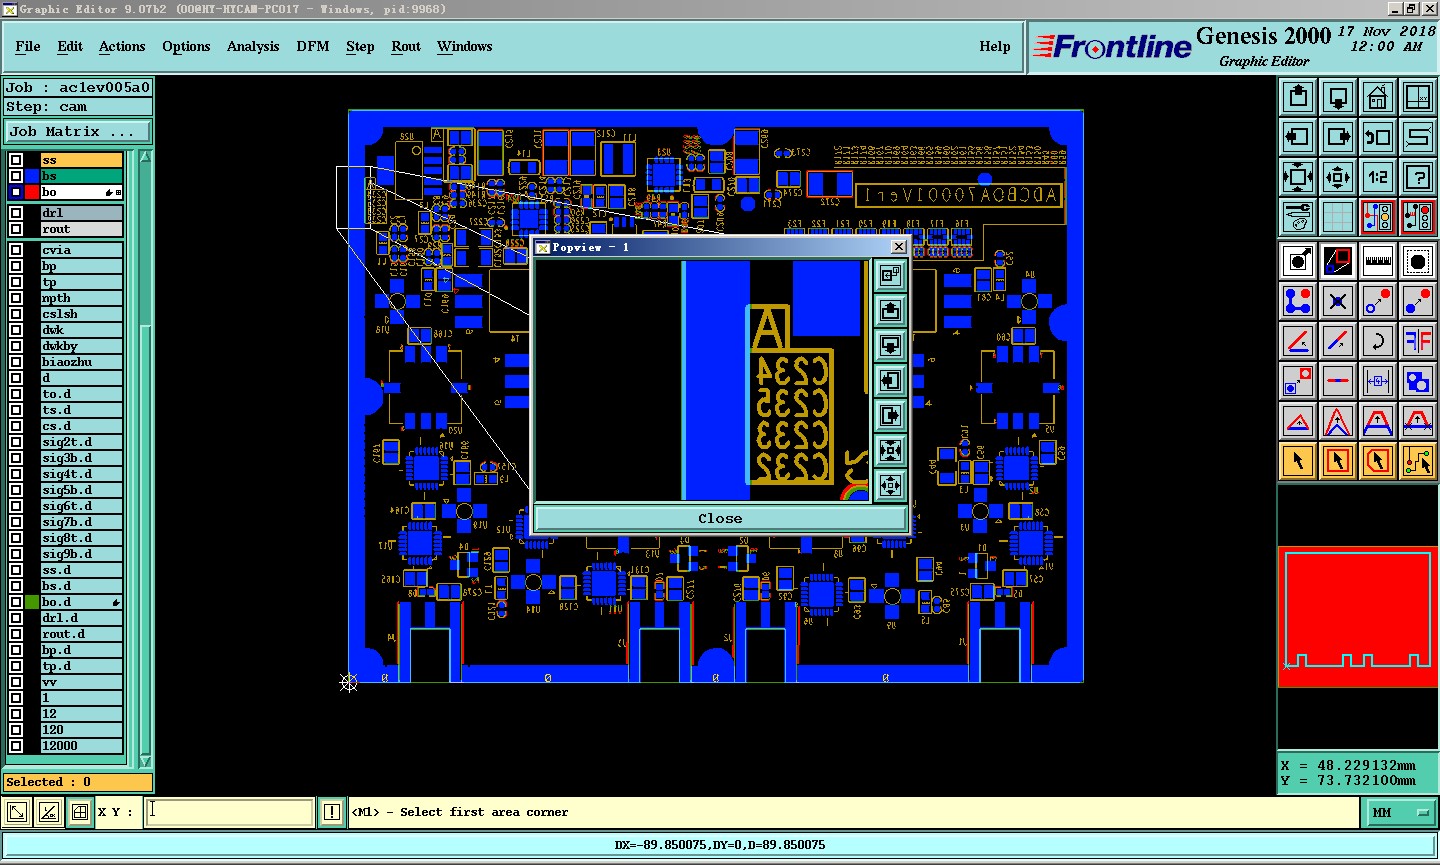Open the Windows menu

(464, 46)
